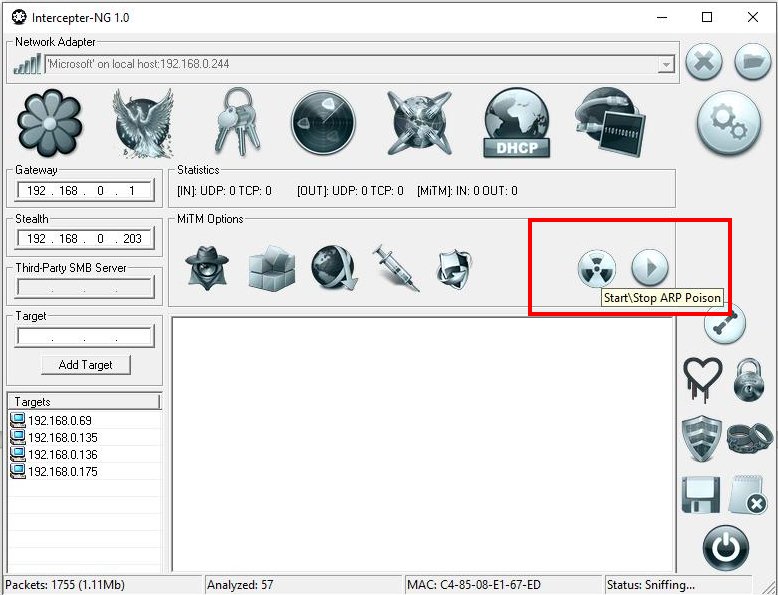Screen dimensions: 778x595
Task: Select the Network Adapter combo box
Action: pos(359,65)
